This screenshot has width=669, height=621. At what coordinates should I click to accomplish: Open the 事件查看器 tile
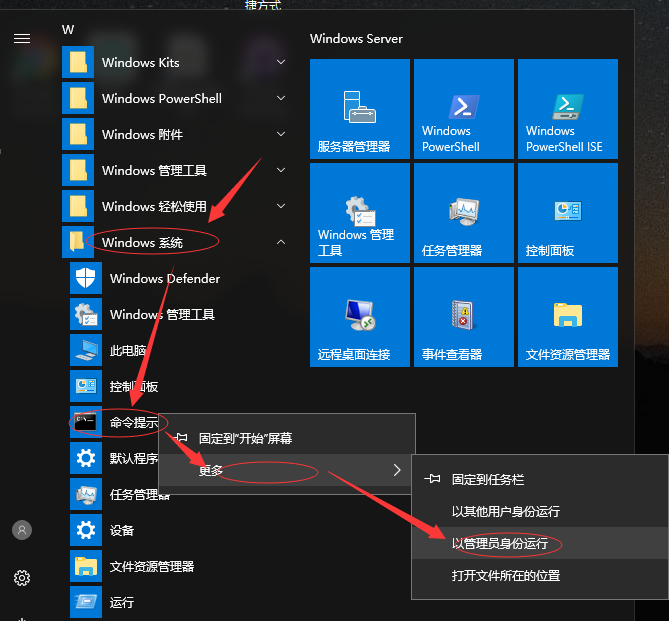pyautogui.click(x=464, y=317)
